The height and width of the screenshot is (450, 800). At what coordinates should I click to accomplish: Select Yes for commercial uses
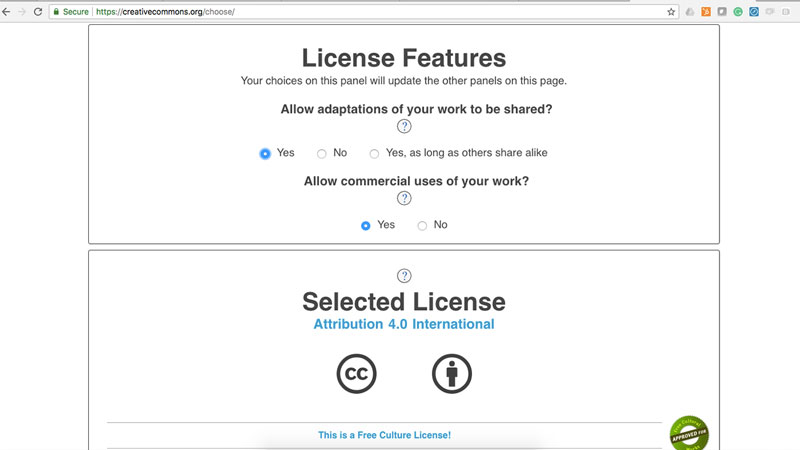tap(365, 226)
